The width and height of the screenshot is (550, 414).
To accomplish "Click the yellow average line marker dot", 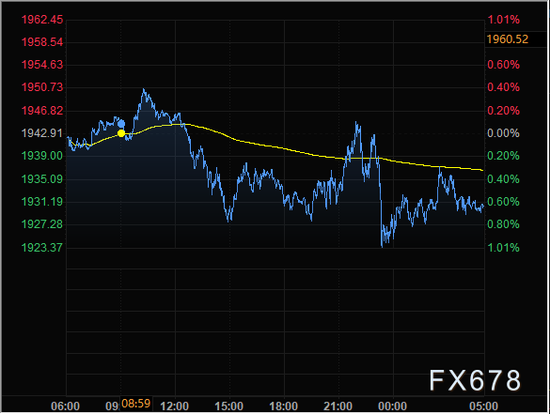I will tap(121, 133).
